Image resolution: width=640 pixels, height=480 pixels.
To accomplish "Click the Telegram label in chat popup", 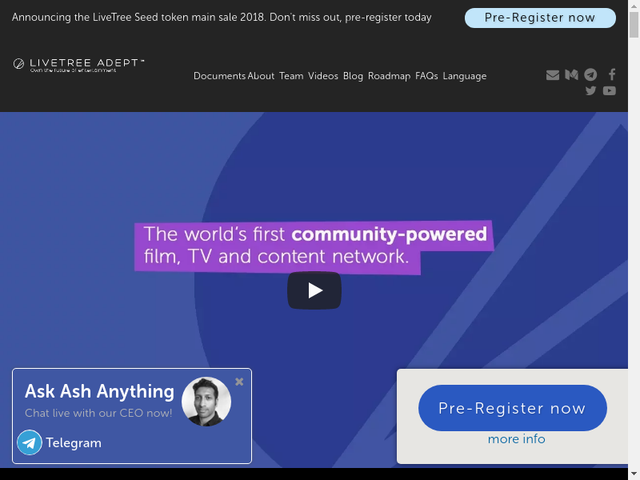I will [x=73, y=443].
